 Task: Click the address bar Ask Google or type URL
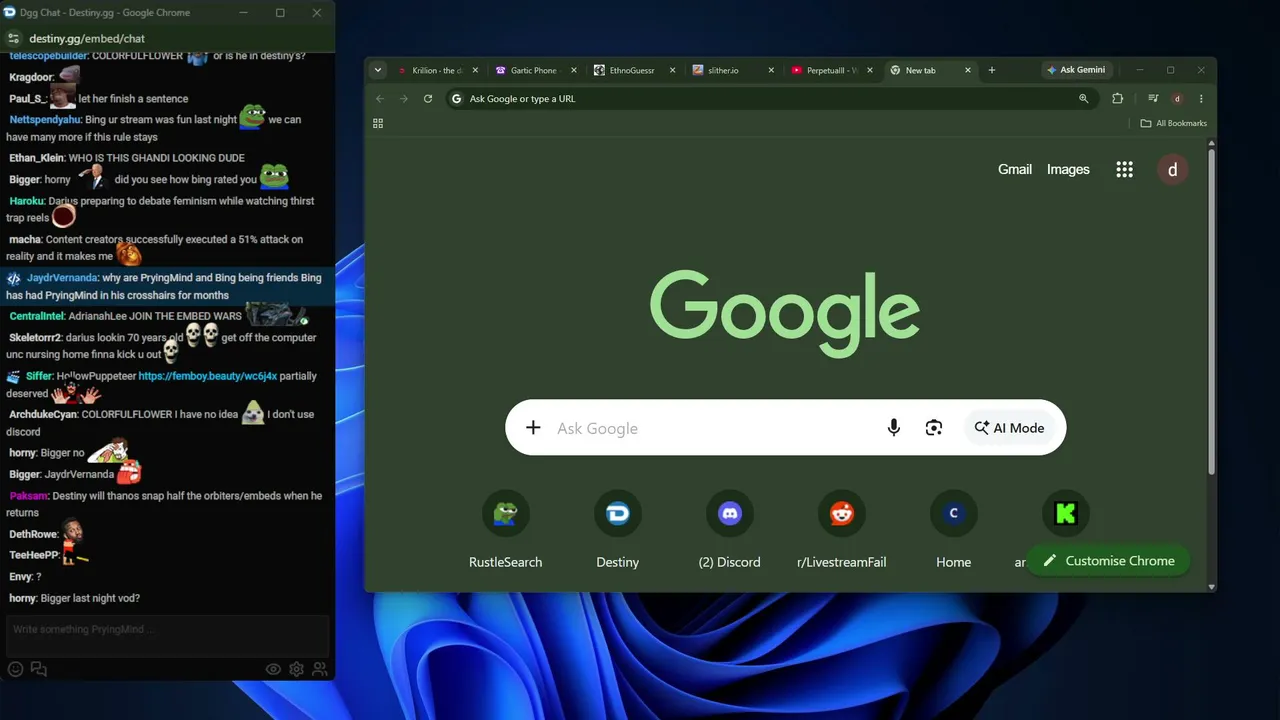[x=770, y=99]
